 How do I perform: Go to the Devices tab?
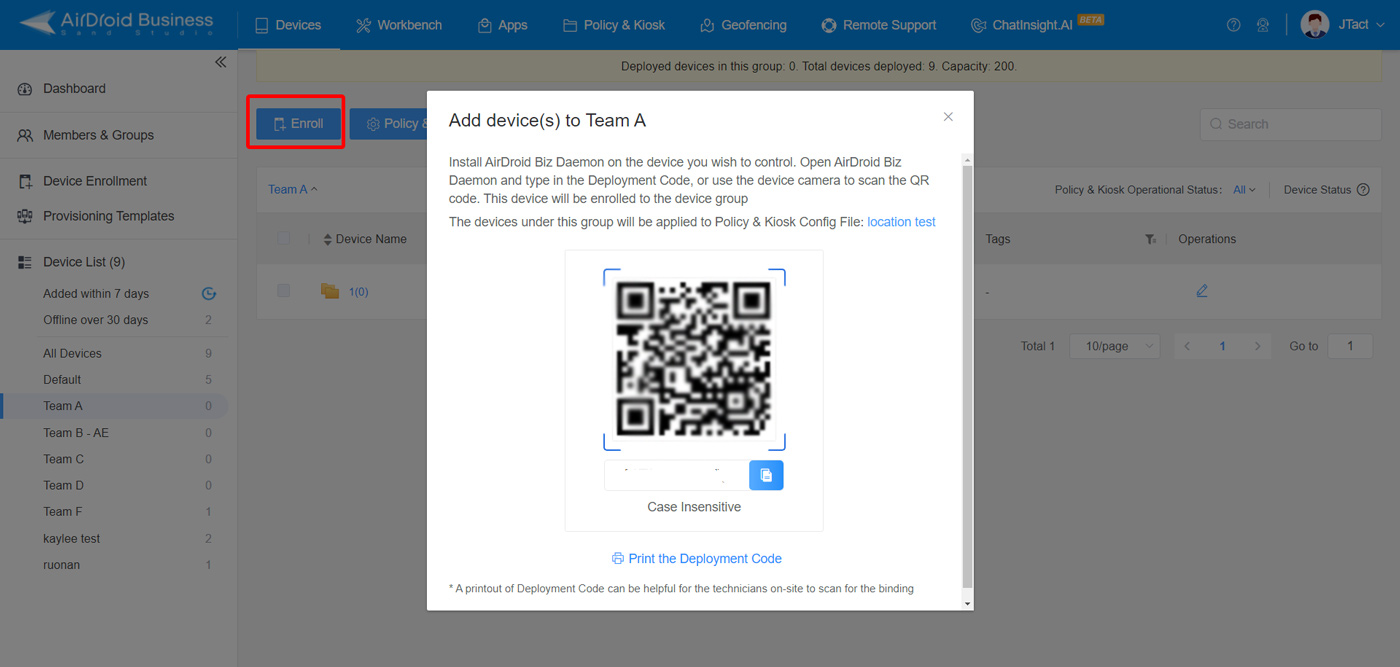[288, 25]
